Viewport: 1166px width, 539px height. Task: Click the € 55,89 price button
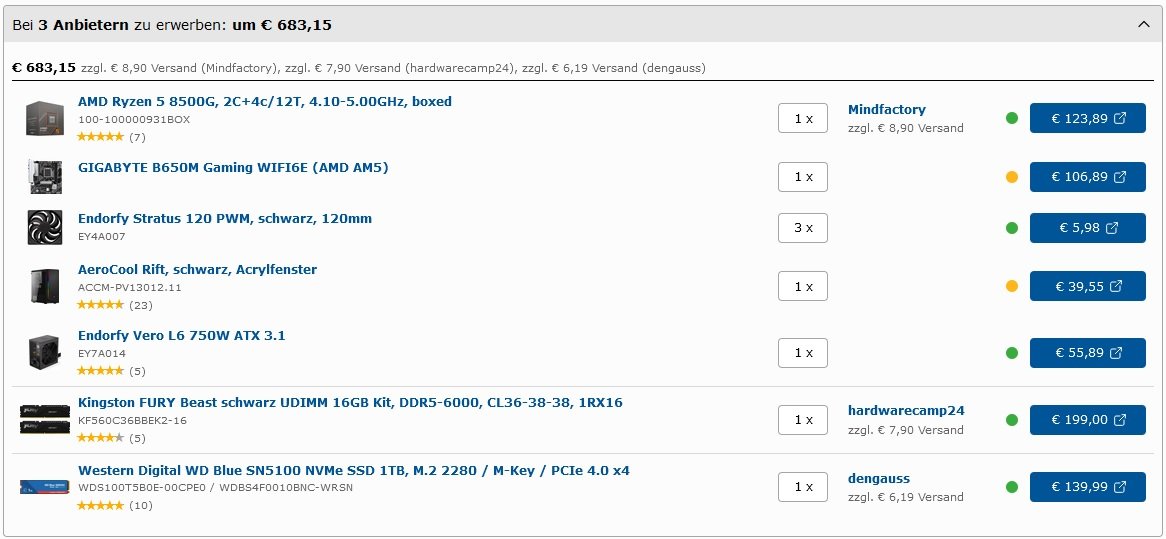(x=1087, y=352)
